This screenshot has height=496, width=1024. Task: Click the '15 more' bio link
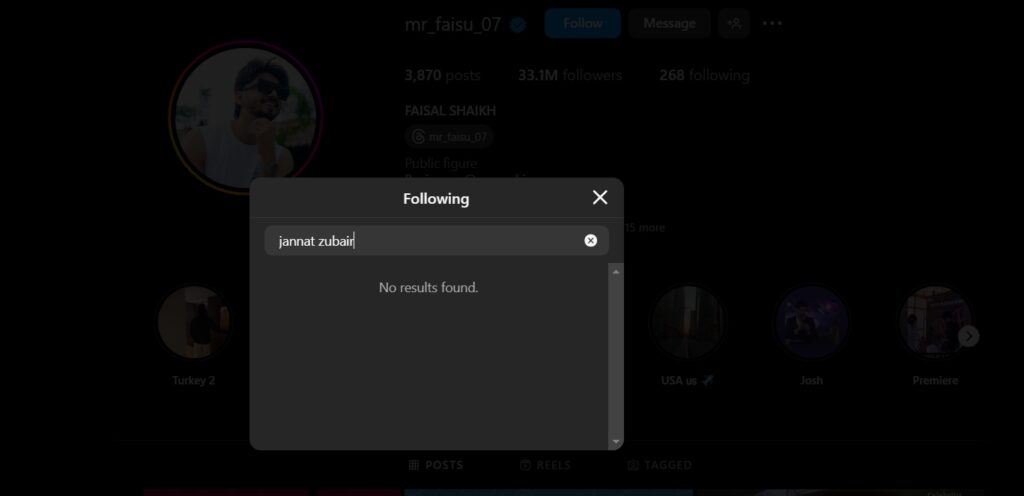(x=645, y=228)
